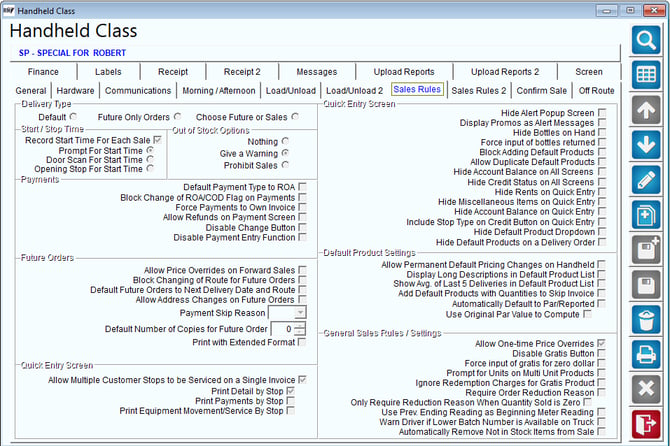
Task: Switch to the Screen tab
Action: pyautogui.click(x=589, y=72)
